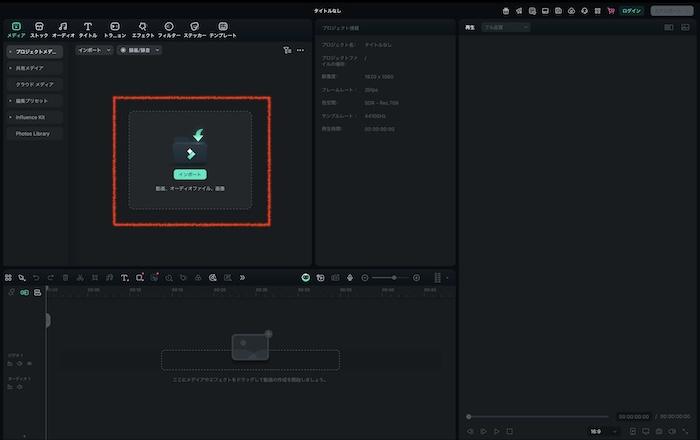Open the 16:9 aspect ratio dropdown
This screenshot has height=440, width=700.
(599, 431)
